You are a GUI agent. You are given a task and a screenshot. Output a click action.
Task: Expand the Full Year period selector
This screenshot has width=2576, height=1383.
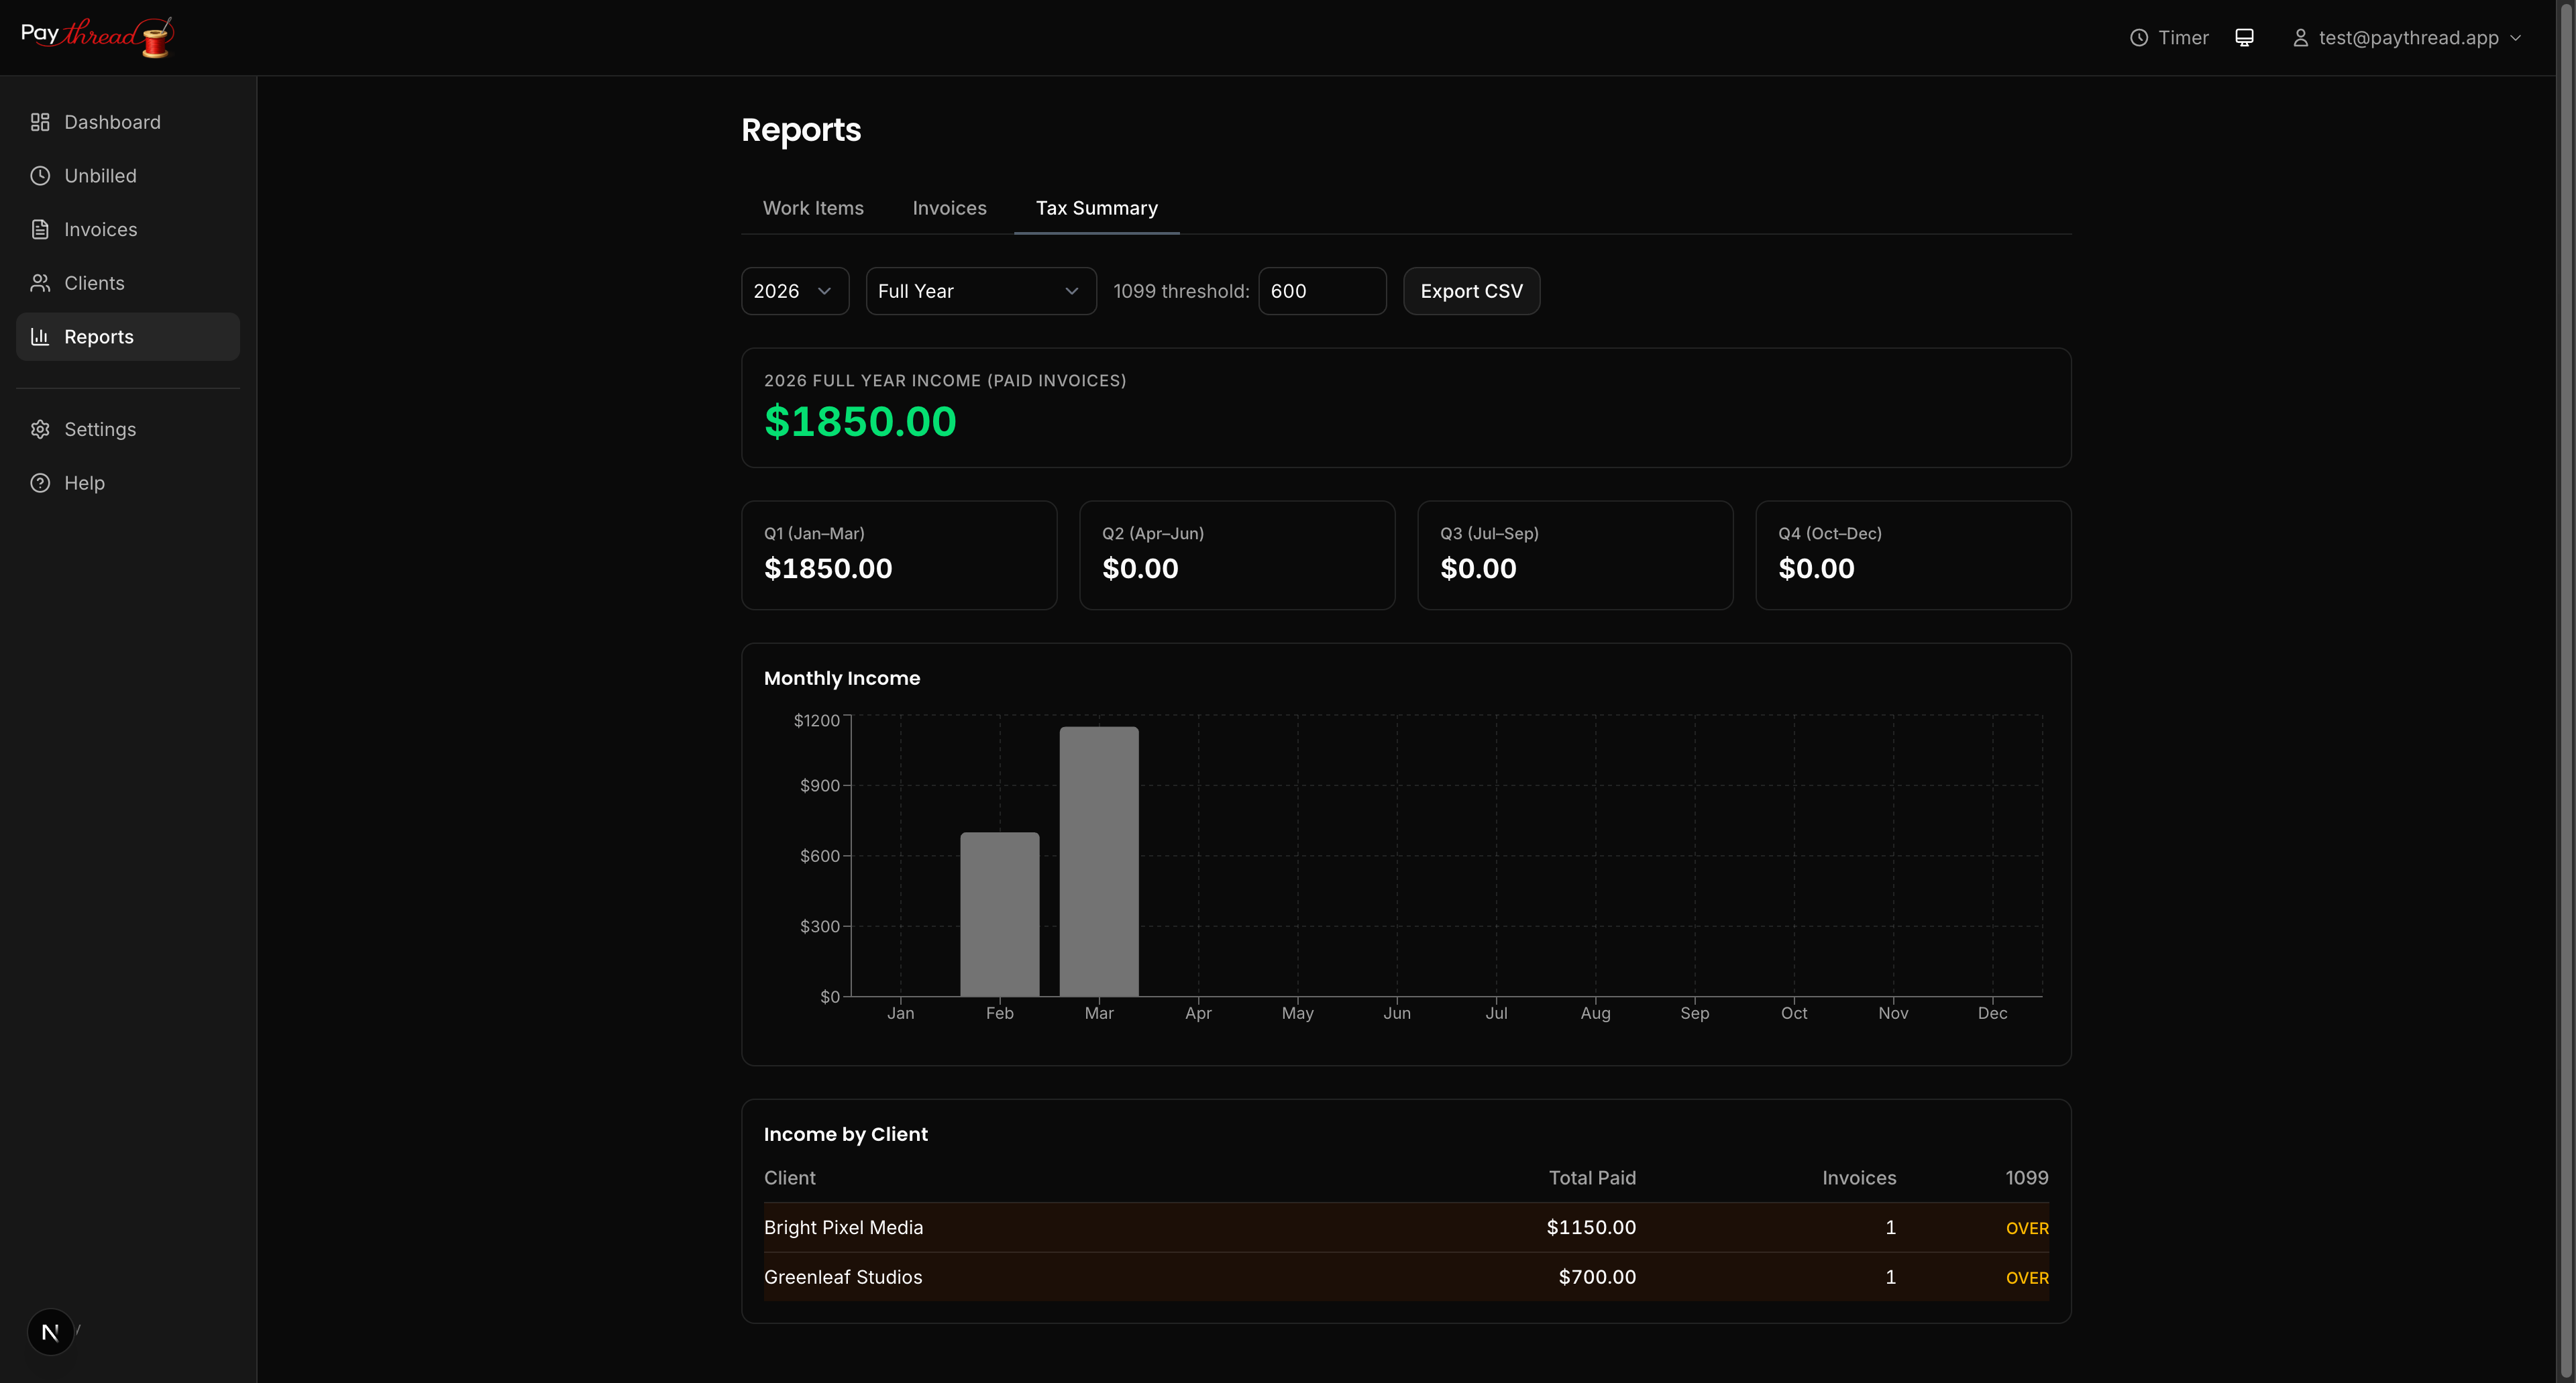(x=979, y=290)
